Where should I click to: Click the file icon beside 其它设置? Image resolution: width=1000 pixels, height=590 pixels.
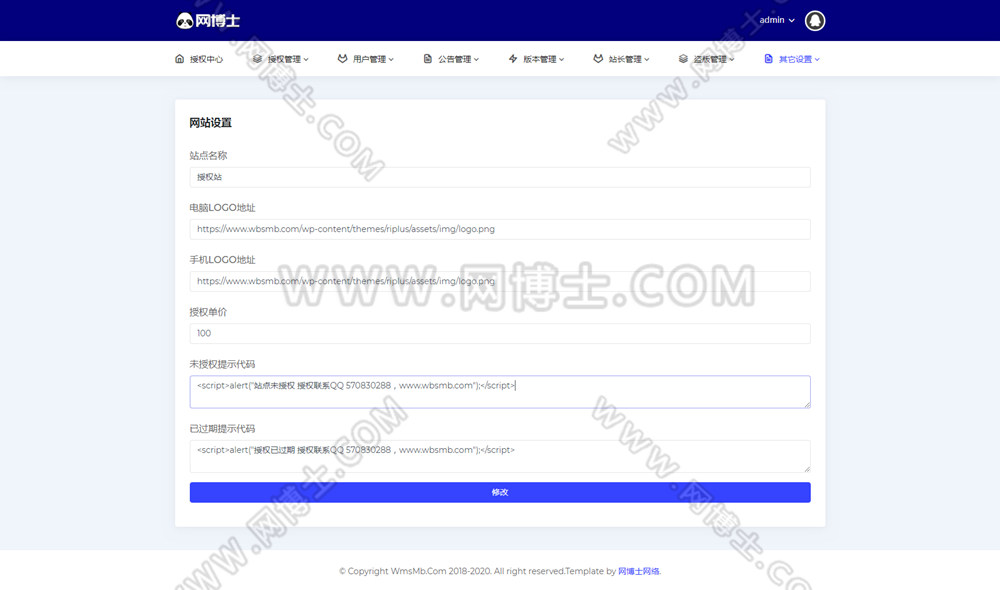click(x=768, y=59)
